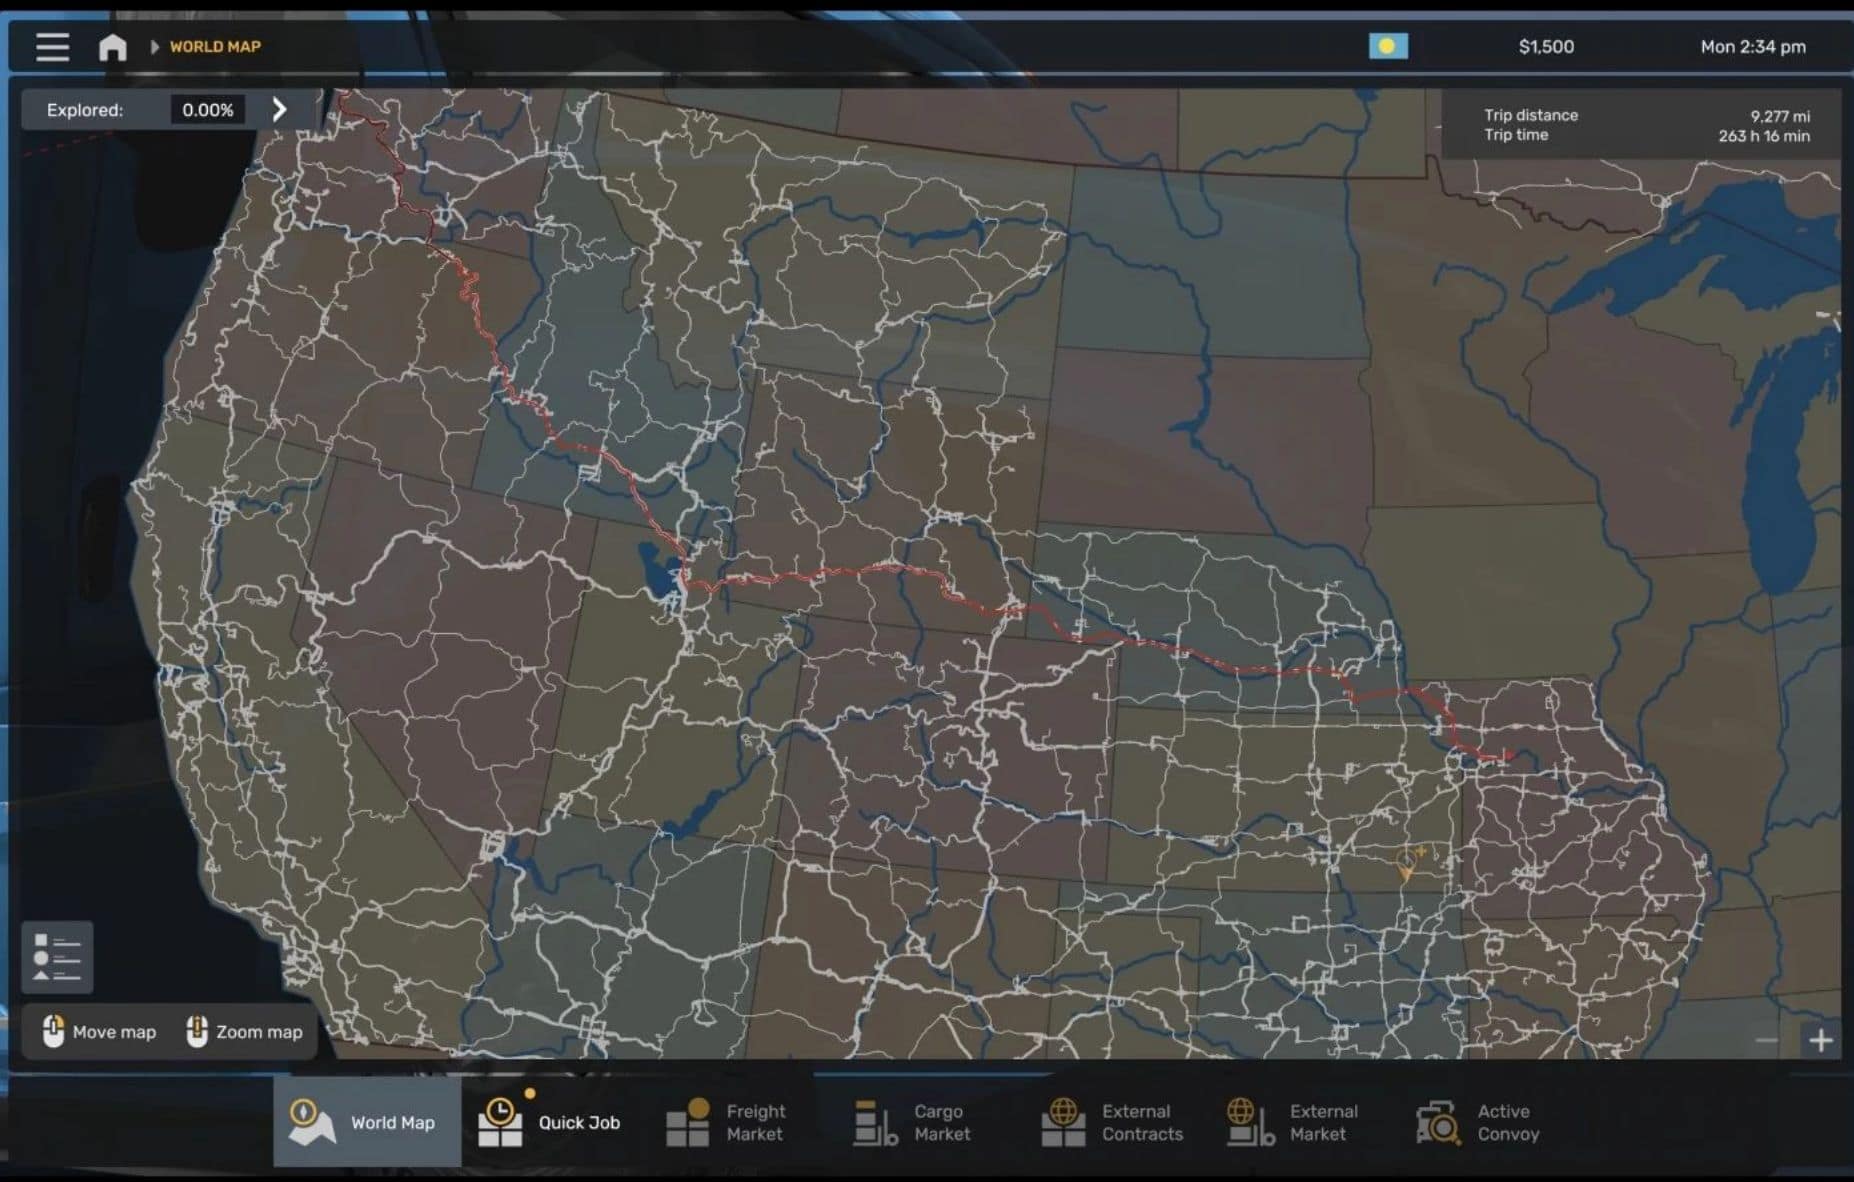
Task: Click the breadcrumb arrow before World Map
Action: [x=155, y=47]
